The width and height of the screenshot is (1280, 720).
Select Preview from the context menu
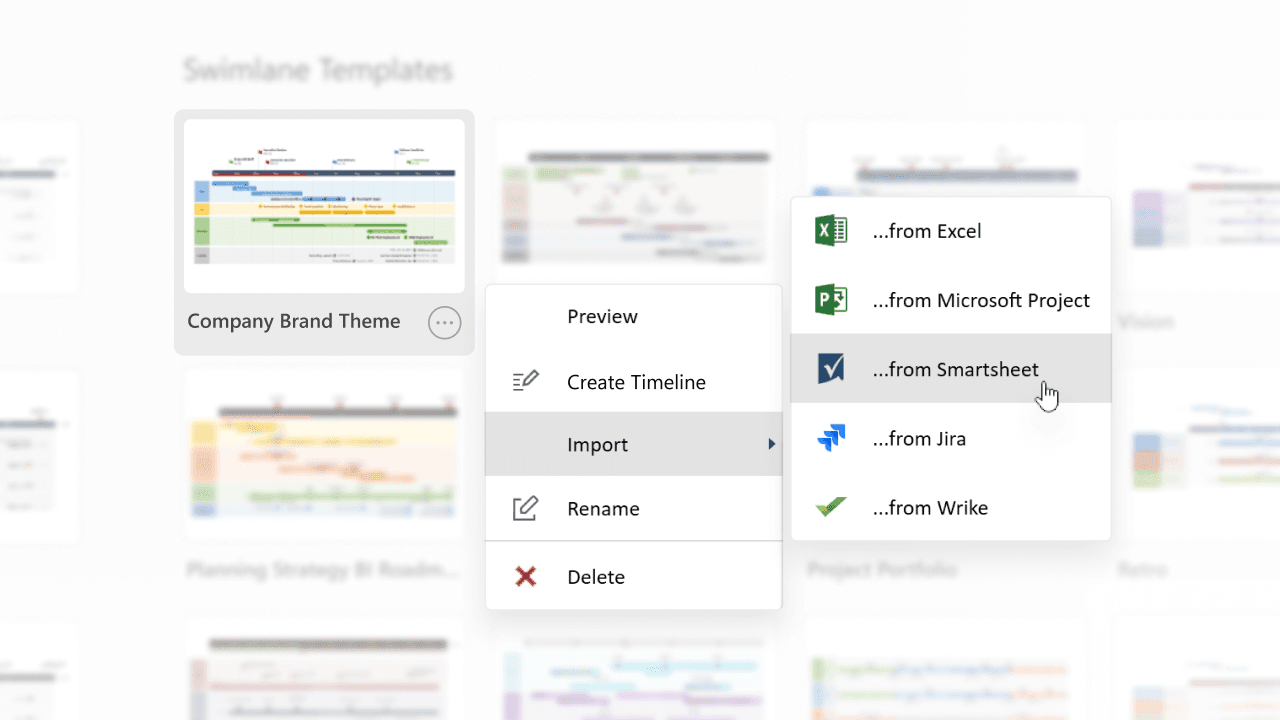[x=633, y=316]
